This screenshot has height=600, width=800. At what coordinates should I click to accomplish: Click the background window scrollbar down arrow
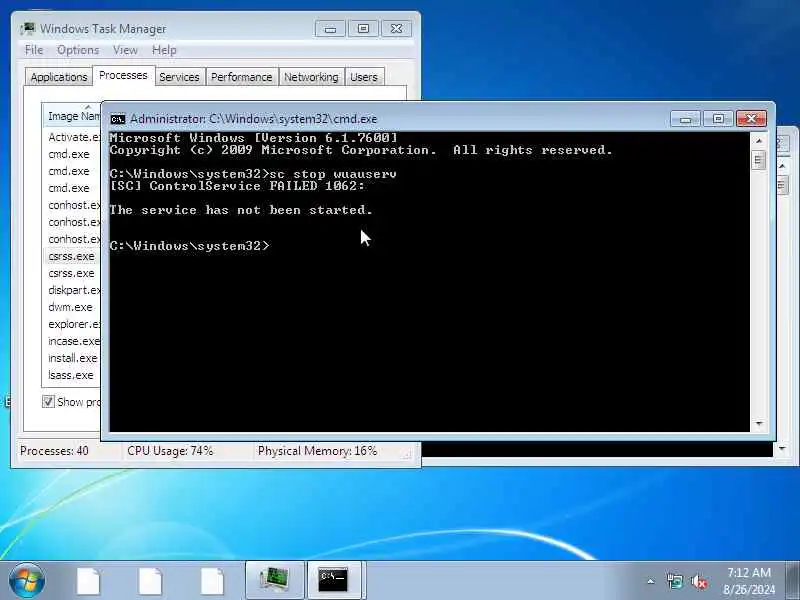[x=782, y=449]
